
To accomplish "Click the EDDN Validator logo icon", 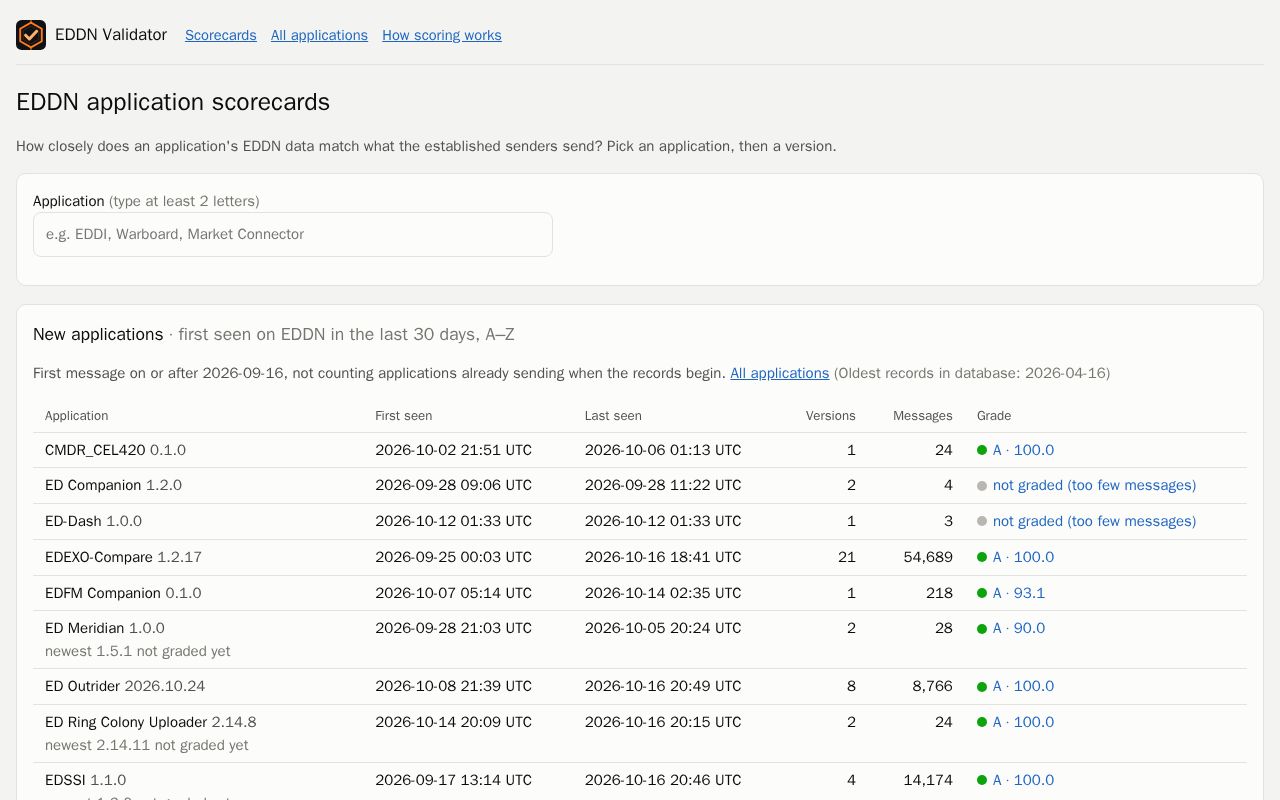I will 31,35.
